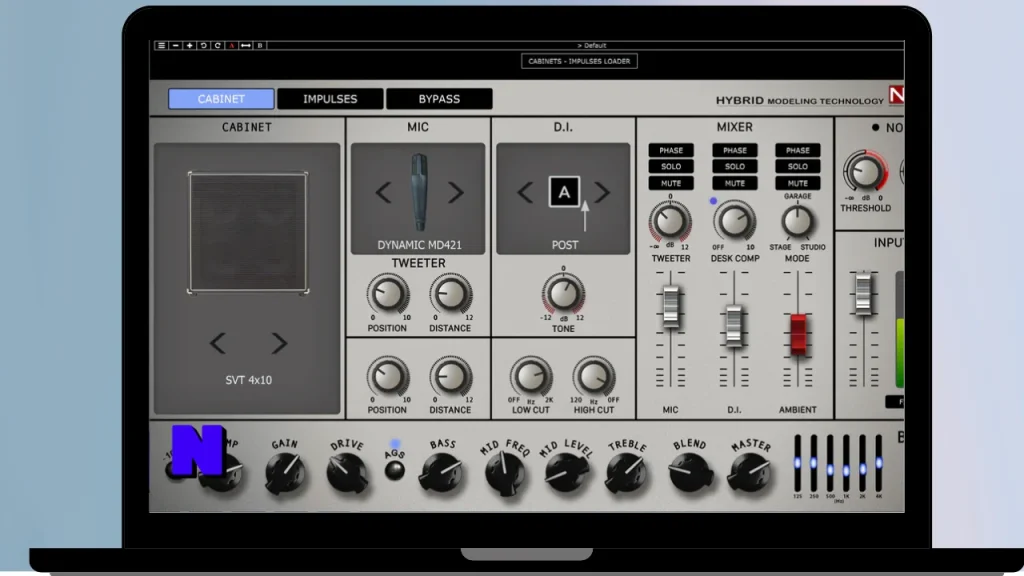Click the A-to-B copy arrow icon
The image size is (1024, 576).
[x=246, y=46]
